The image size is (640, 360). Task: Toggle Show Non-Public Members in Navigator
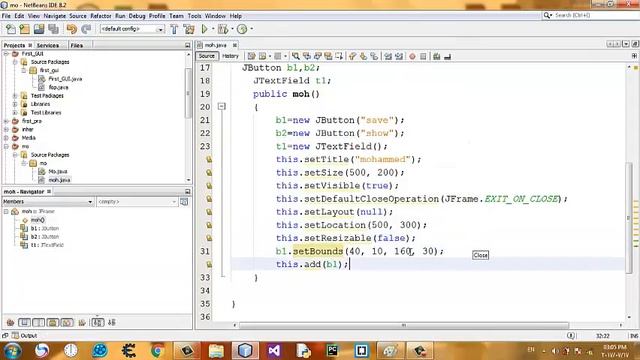tap(53, 322)
